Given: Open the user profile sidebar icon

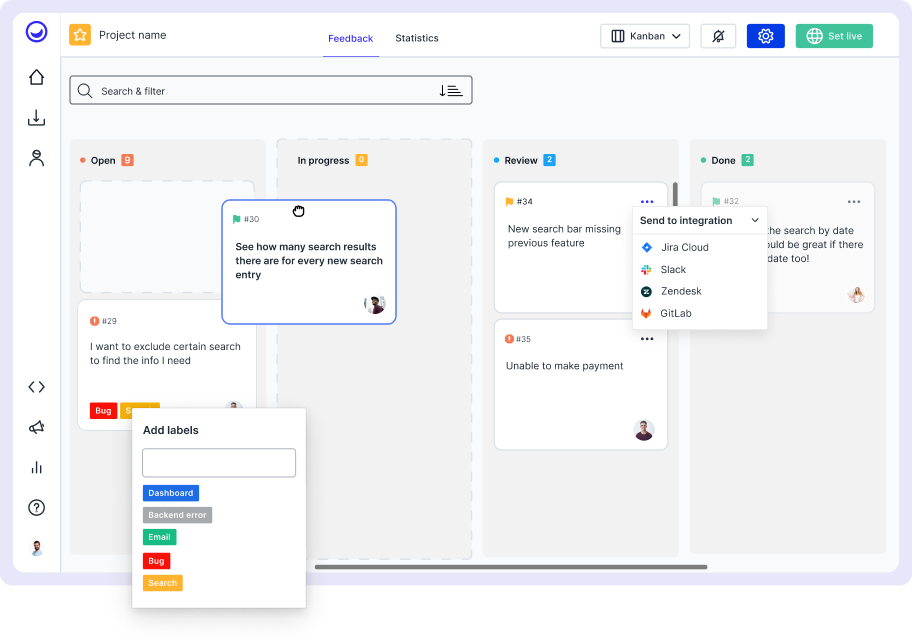Looking at the screenshot, I should (x=36, y=158).
